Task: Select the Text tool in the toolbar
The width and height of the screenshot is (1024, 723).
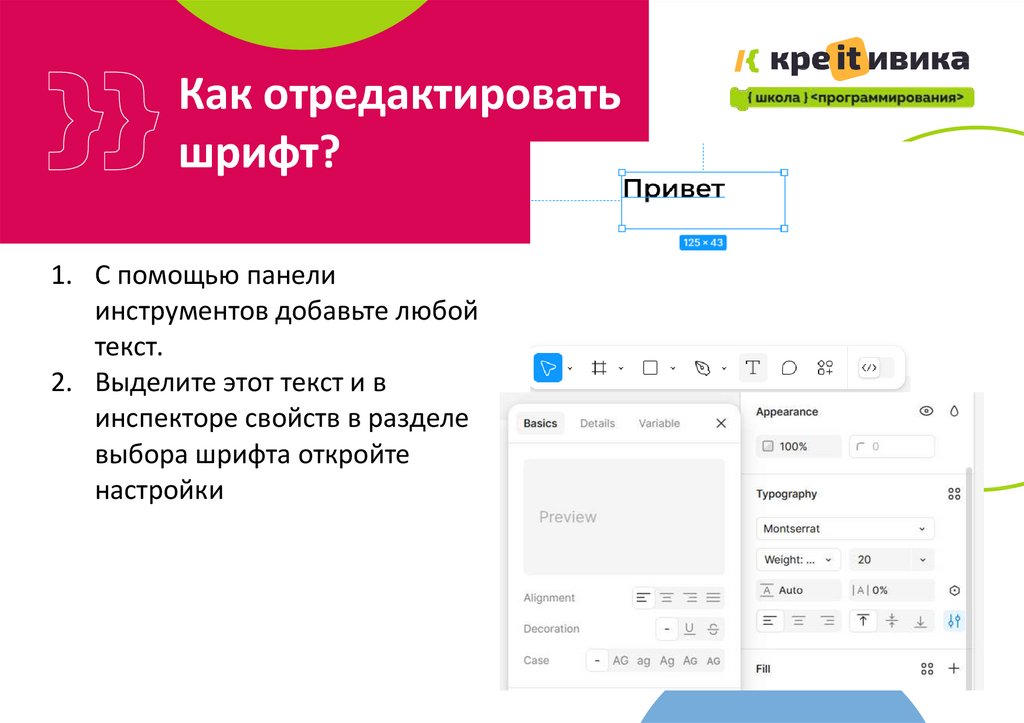Action: click(x=753, y=368)
